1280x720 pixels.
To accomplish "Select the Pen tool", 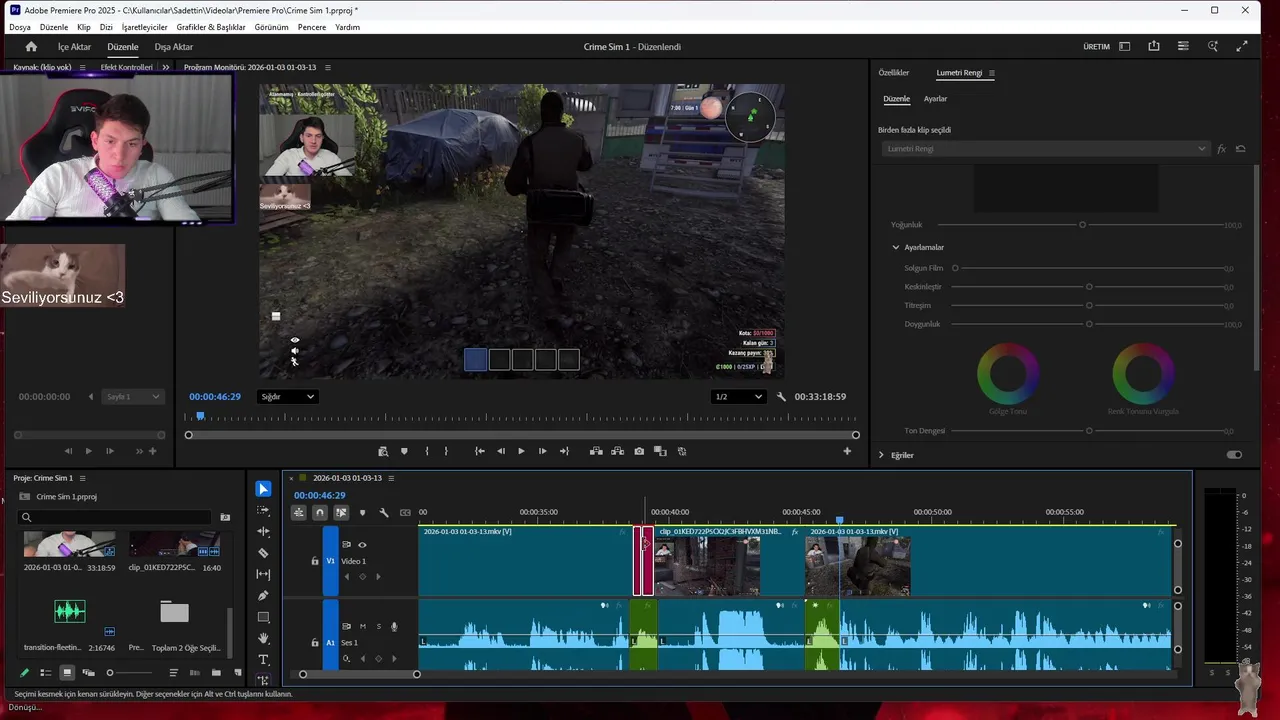I will point(263,596).
